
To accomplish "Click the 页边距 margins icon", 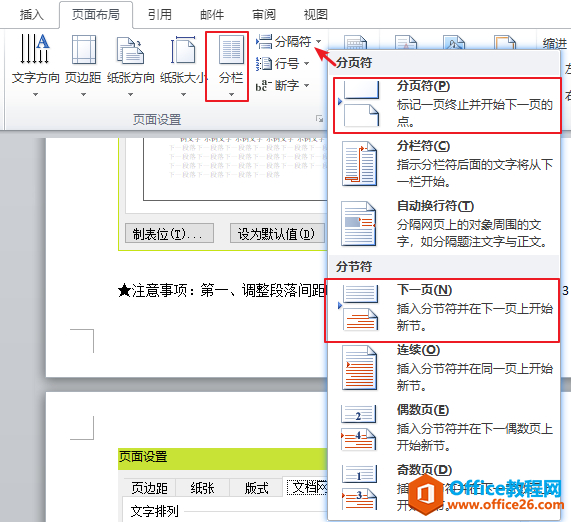I will pos(84,50).
